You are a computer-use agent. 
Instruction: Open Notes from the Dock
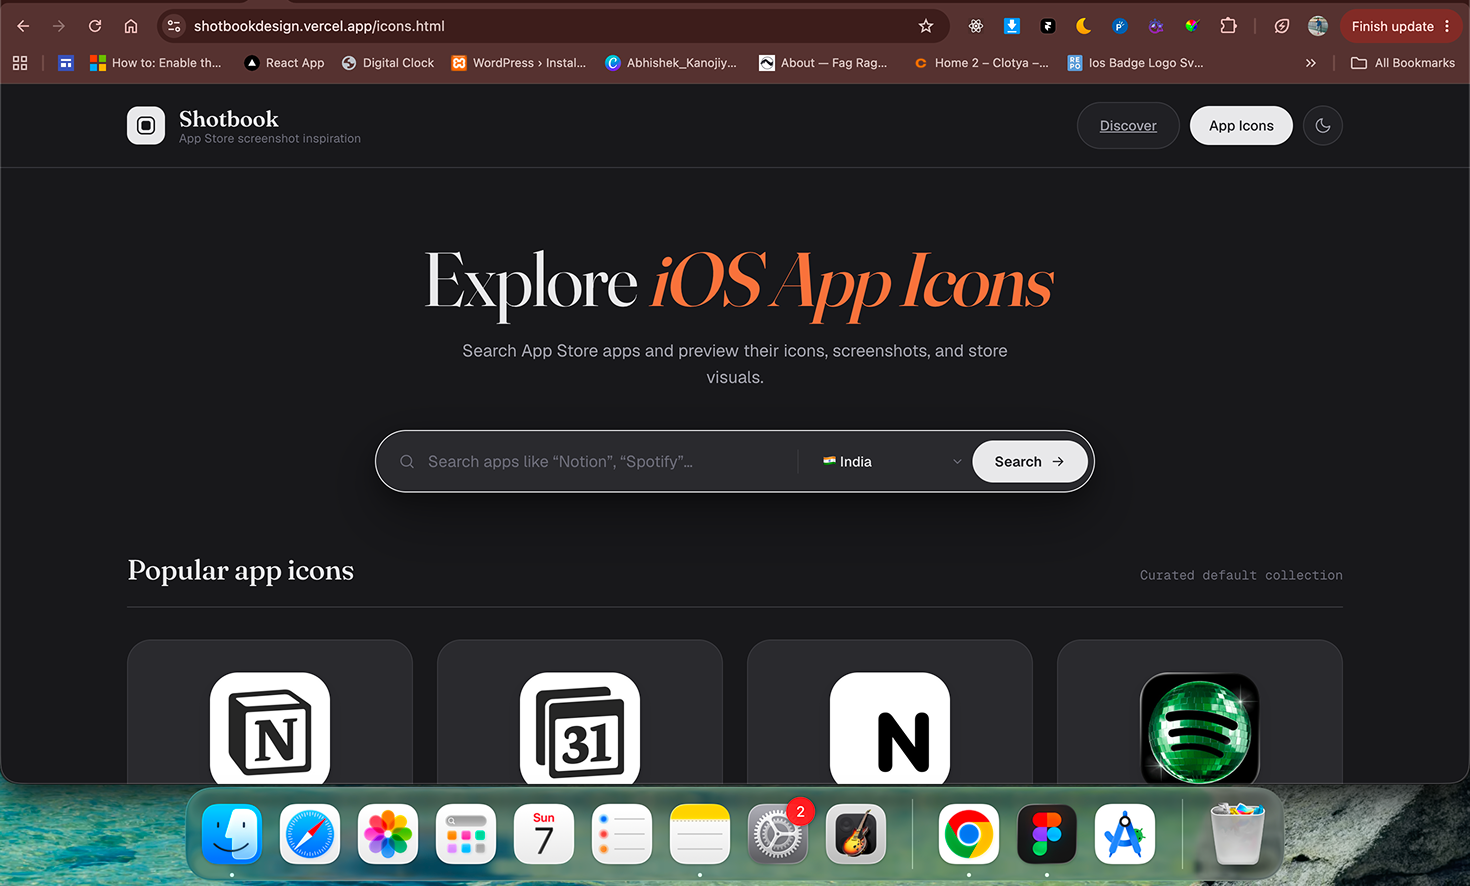click(700, 834)
